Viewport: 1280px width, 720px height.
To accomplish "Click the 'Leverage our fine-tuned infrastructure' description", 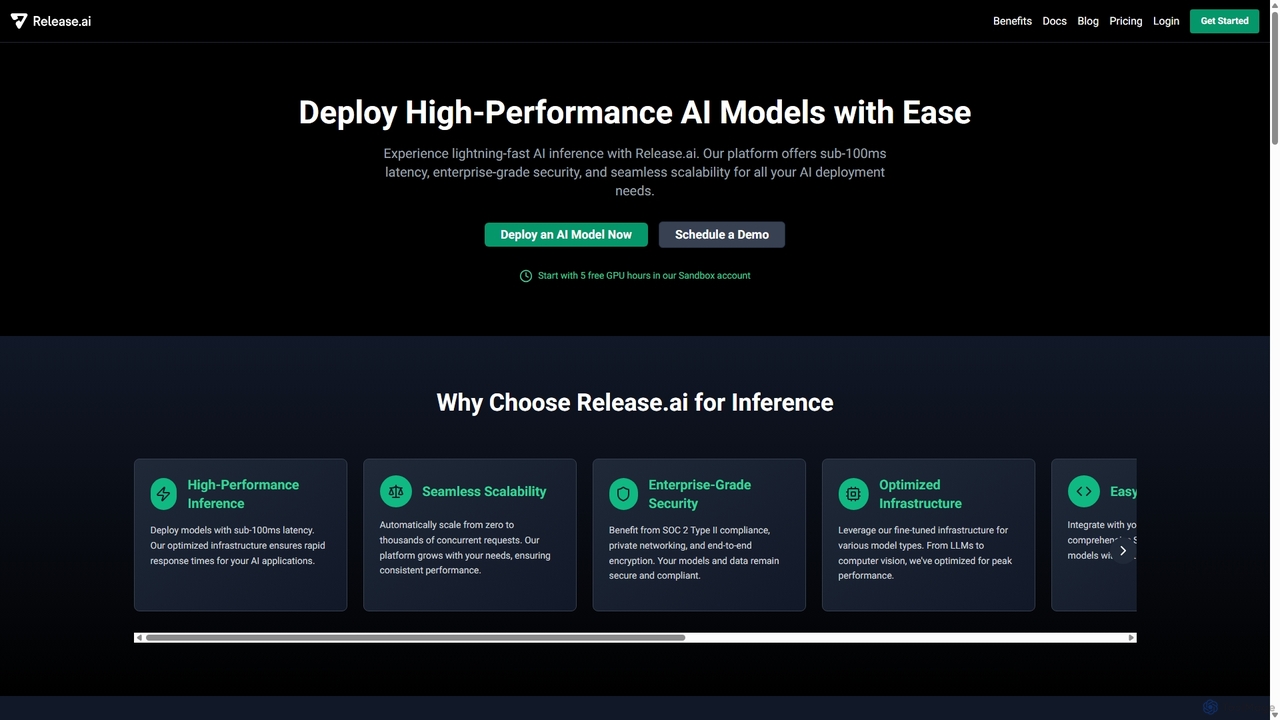I will coord(925,553).
